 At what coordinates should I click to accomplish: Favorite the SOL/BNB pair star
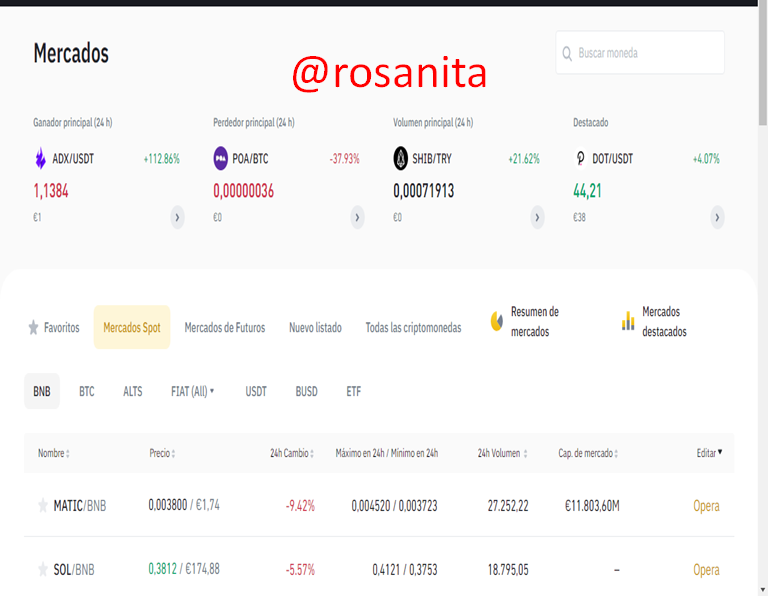tap(43, 569)
